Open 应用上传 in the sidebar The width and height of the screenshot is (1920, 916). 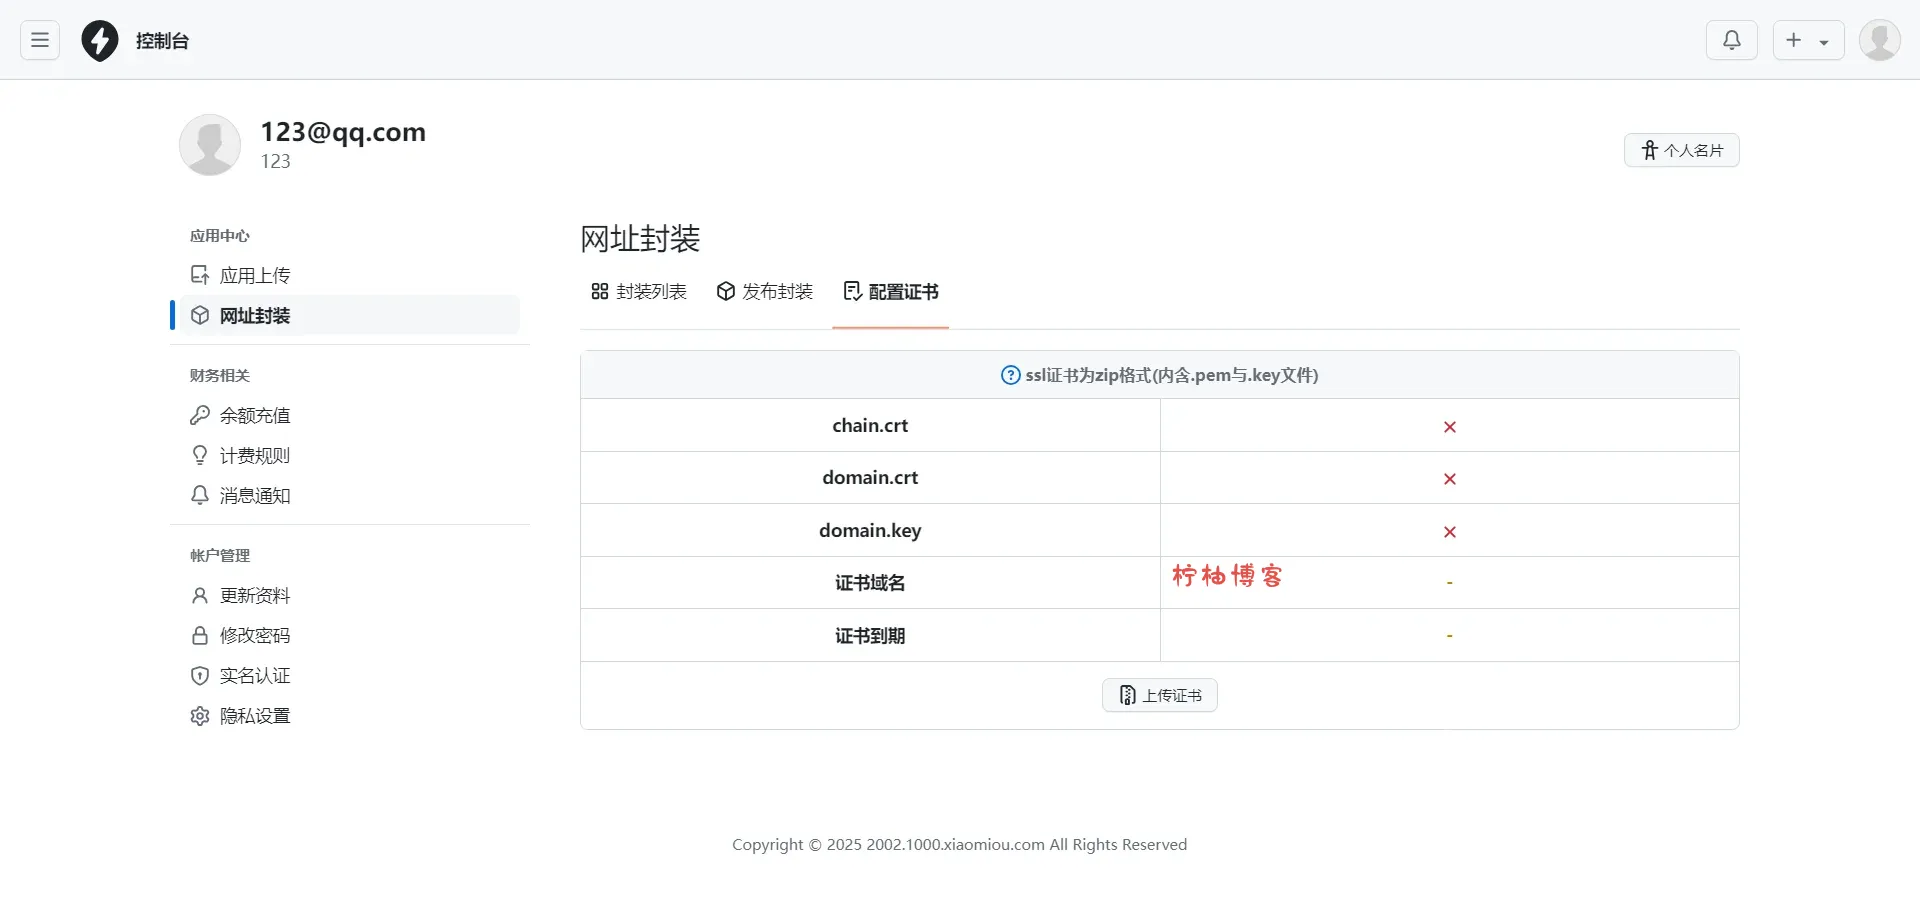[x=254, y=275]
